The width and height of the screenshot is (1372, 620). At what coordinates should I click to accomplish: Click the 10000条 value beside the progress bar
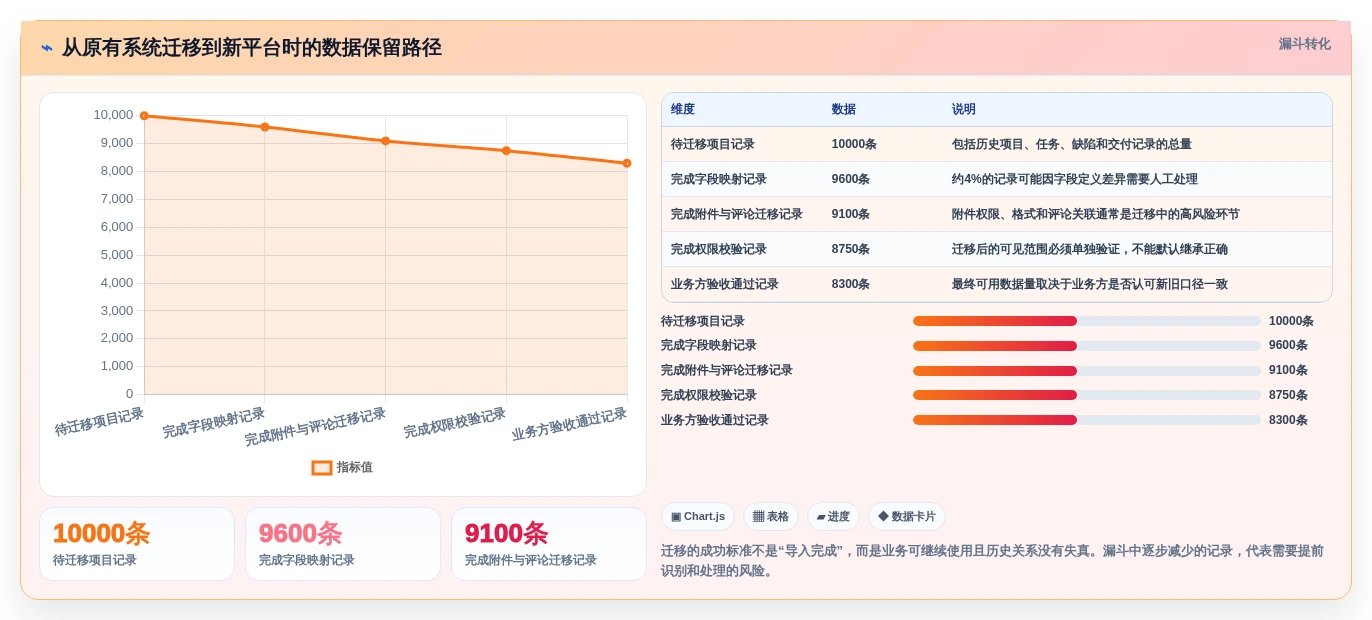click(1291, 321)
